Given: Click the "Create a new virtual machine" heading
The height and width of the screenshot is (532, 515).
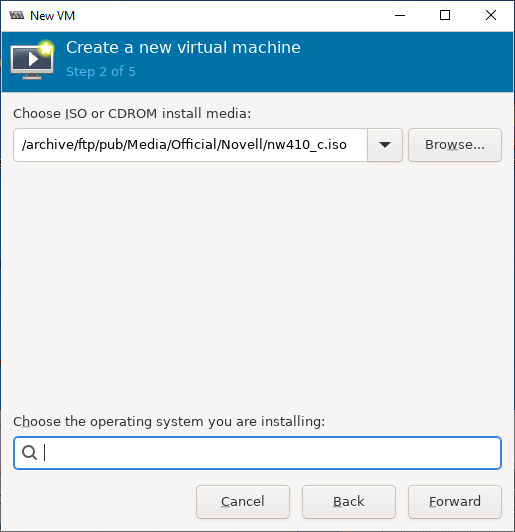Looking at the screenshot, I should coord(183,48).
